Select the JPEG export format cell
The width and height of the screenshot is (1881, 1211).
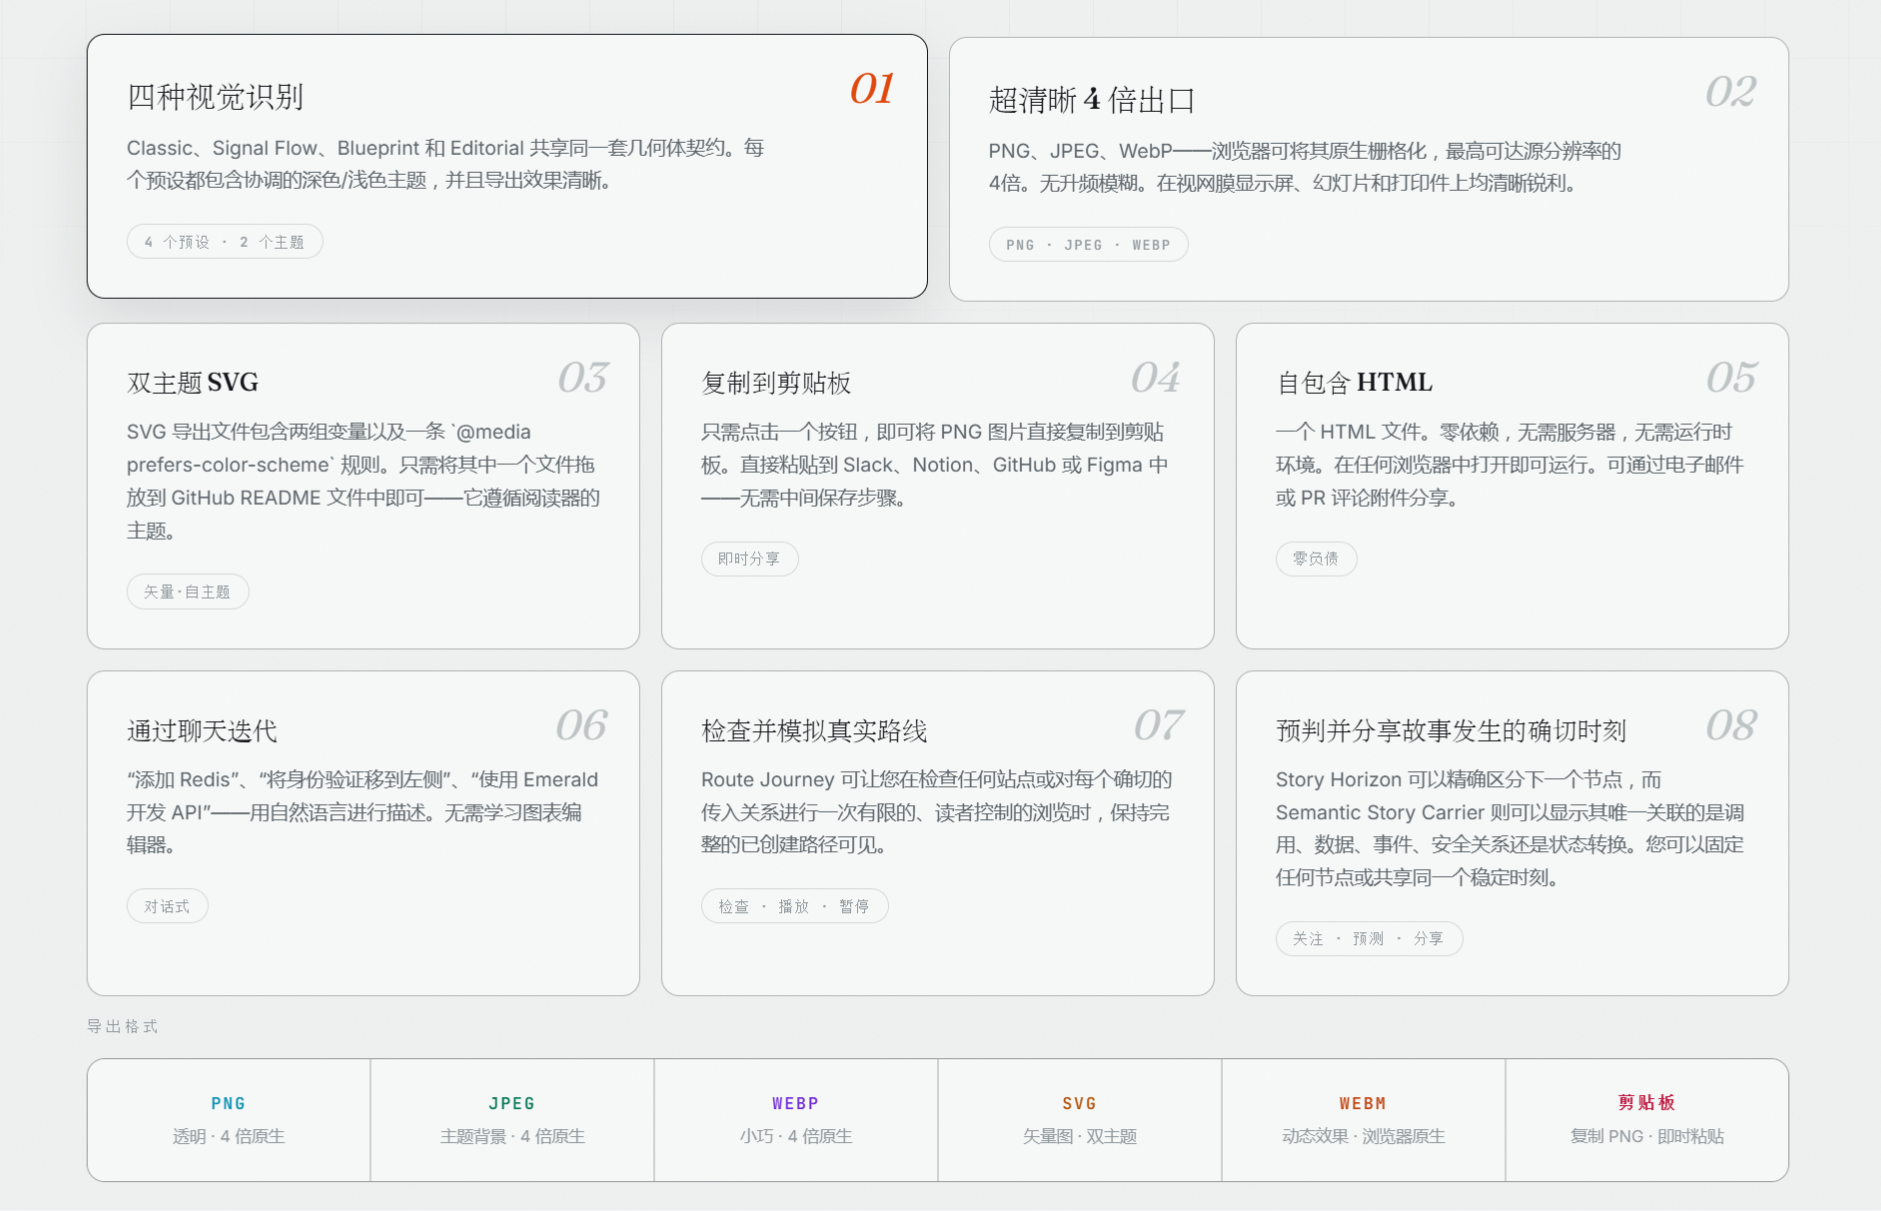tap(512, 1120)
